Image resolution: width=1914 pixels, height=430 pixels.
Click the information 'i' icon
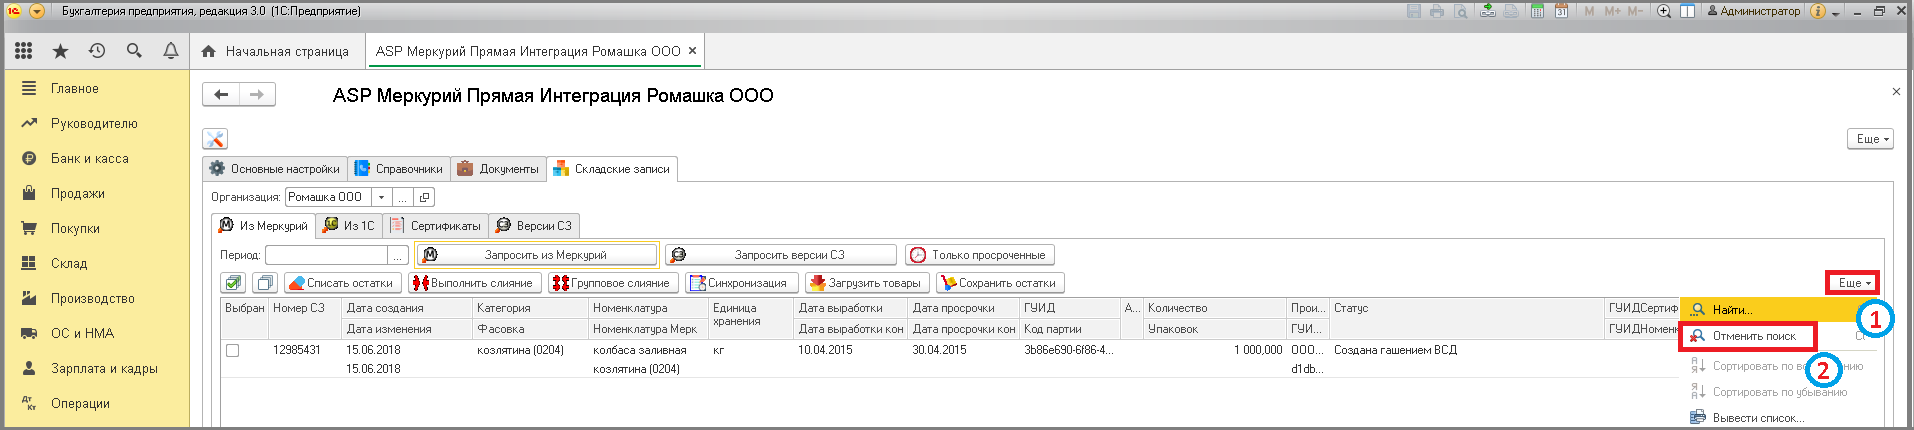1818,11
